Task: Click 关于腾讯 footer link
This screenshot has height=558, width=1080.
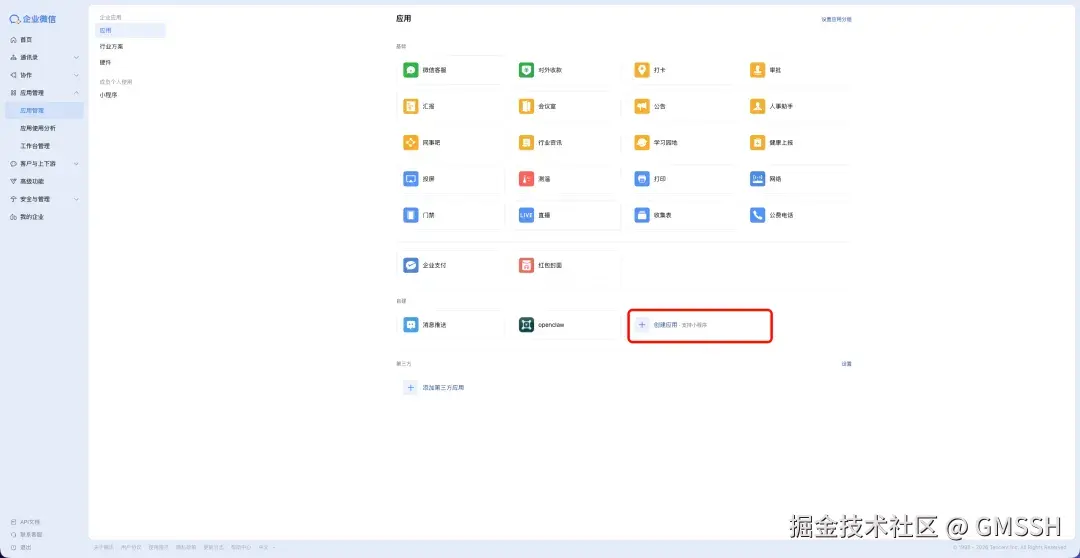Action: [103, 548]
